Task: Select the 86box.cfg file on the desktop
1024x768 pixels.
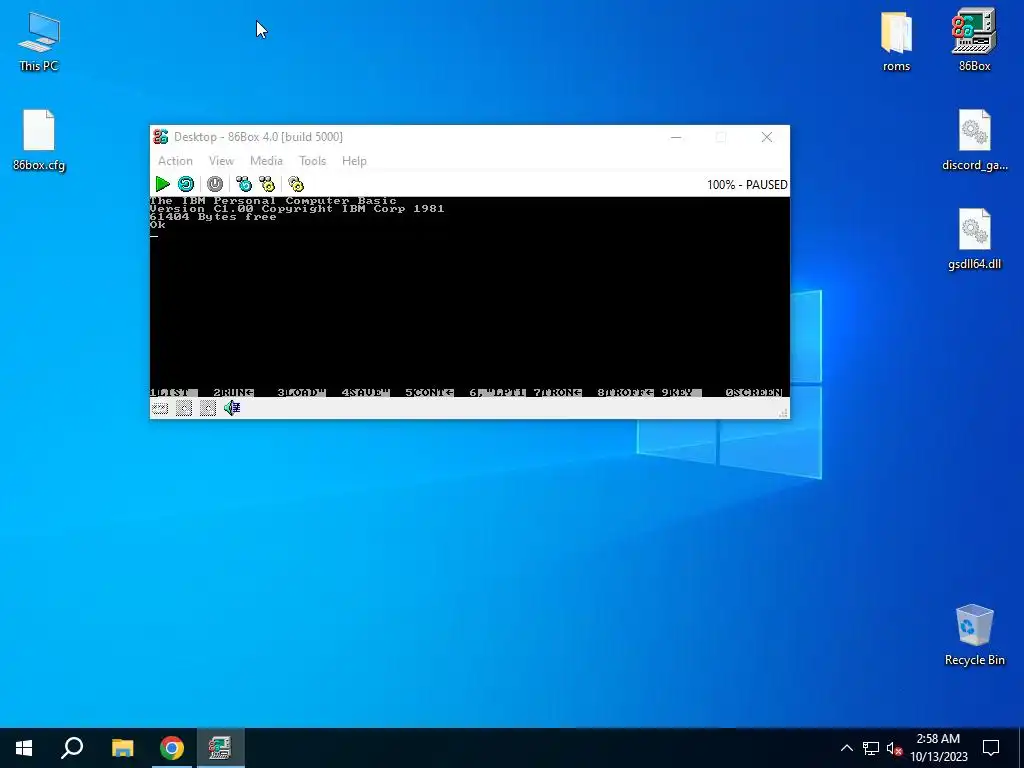Action: point(39,140)
